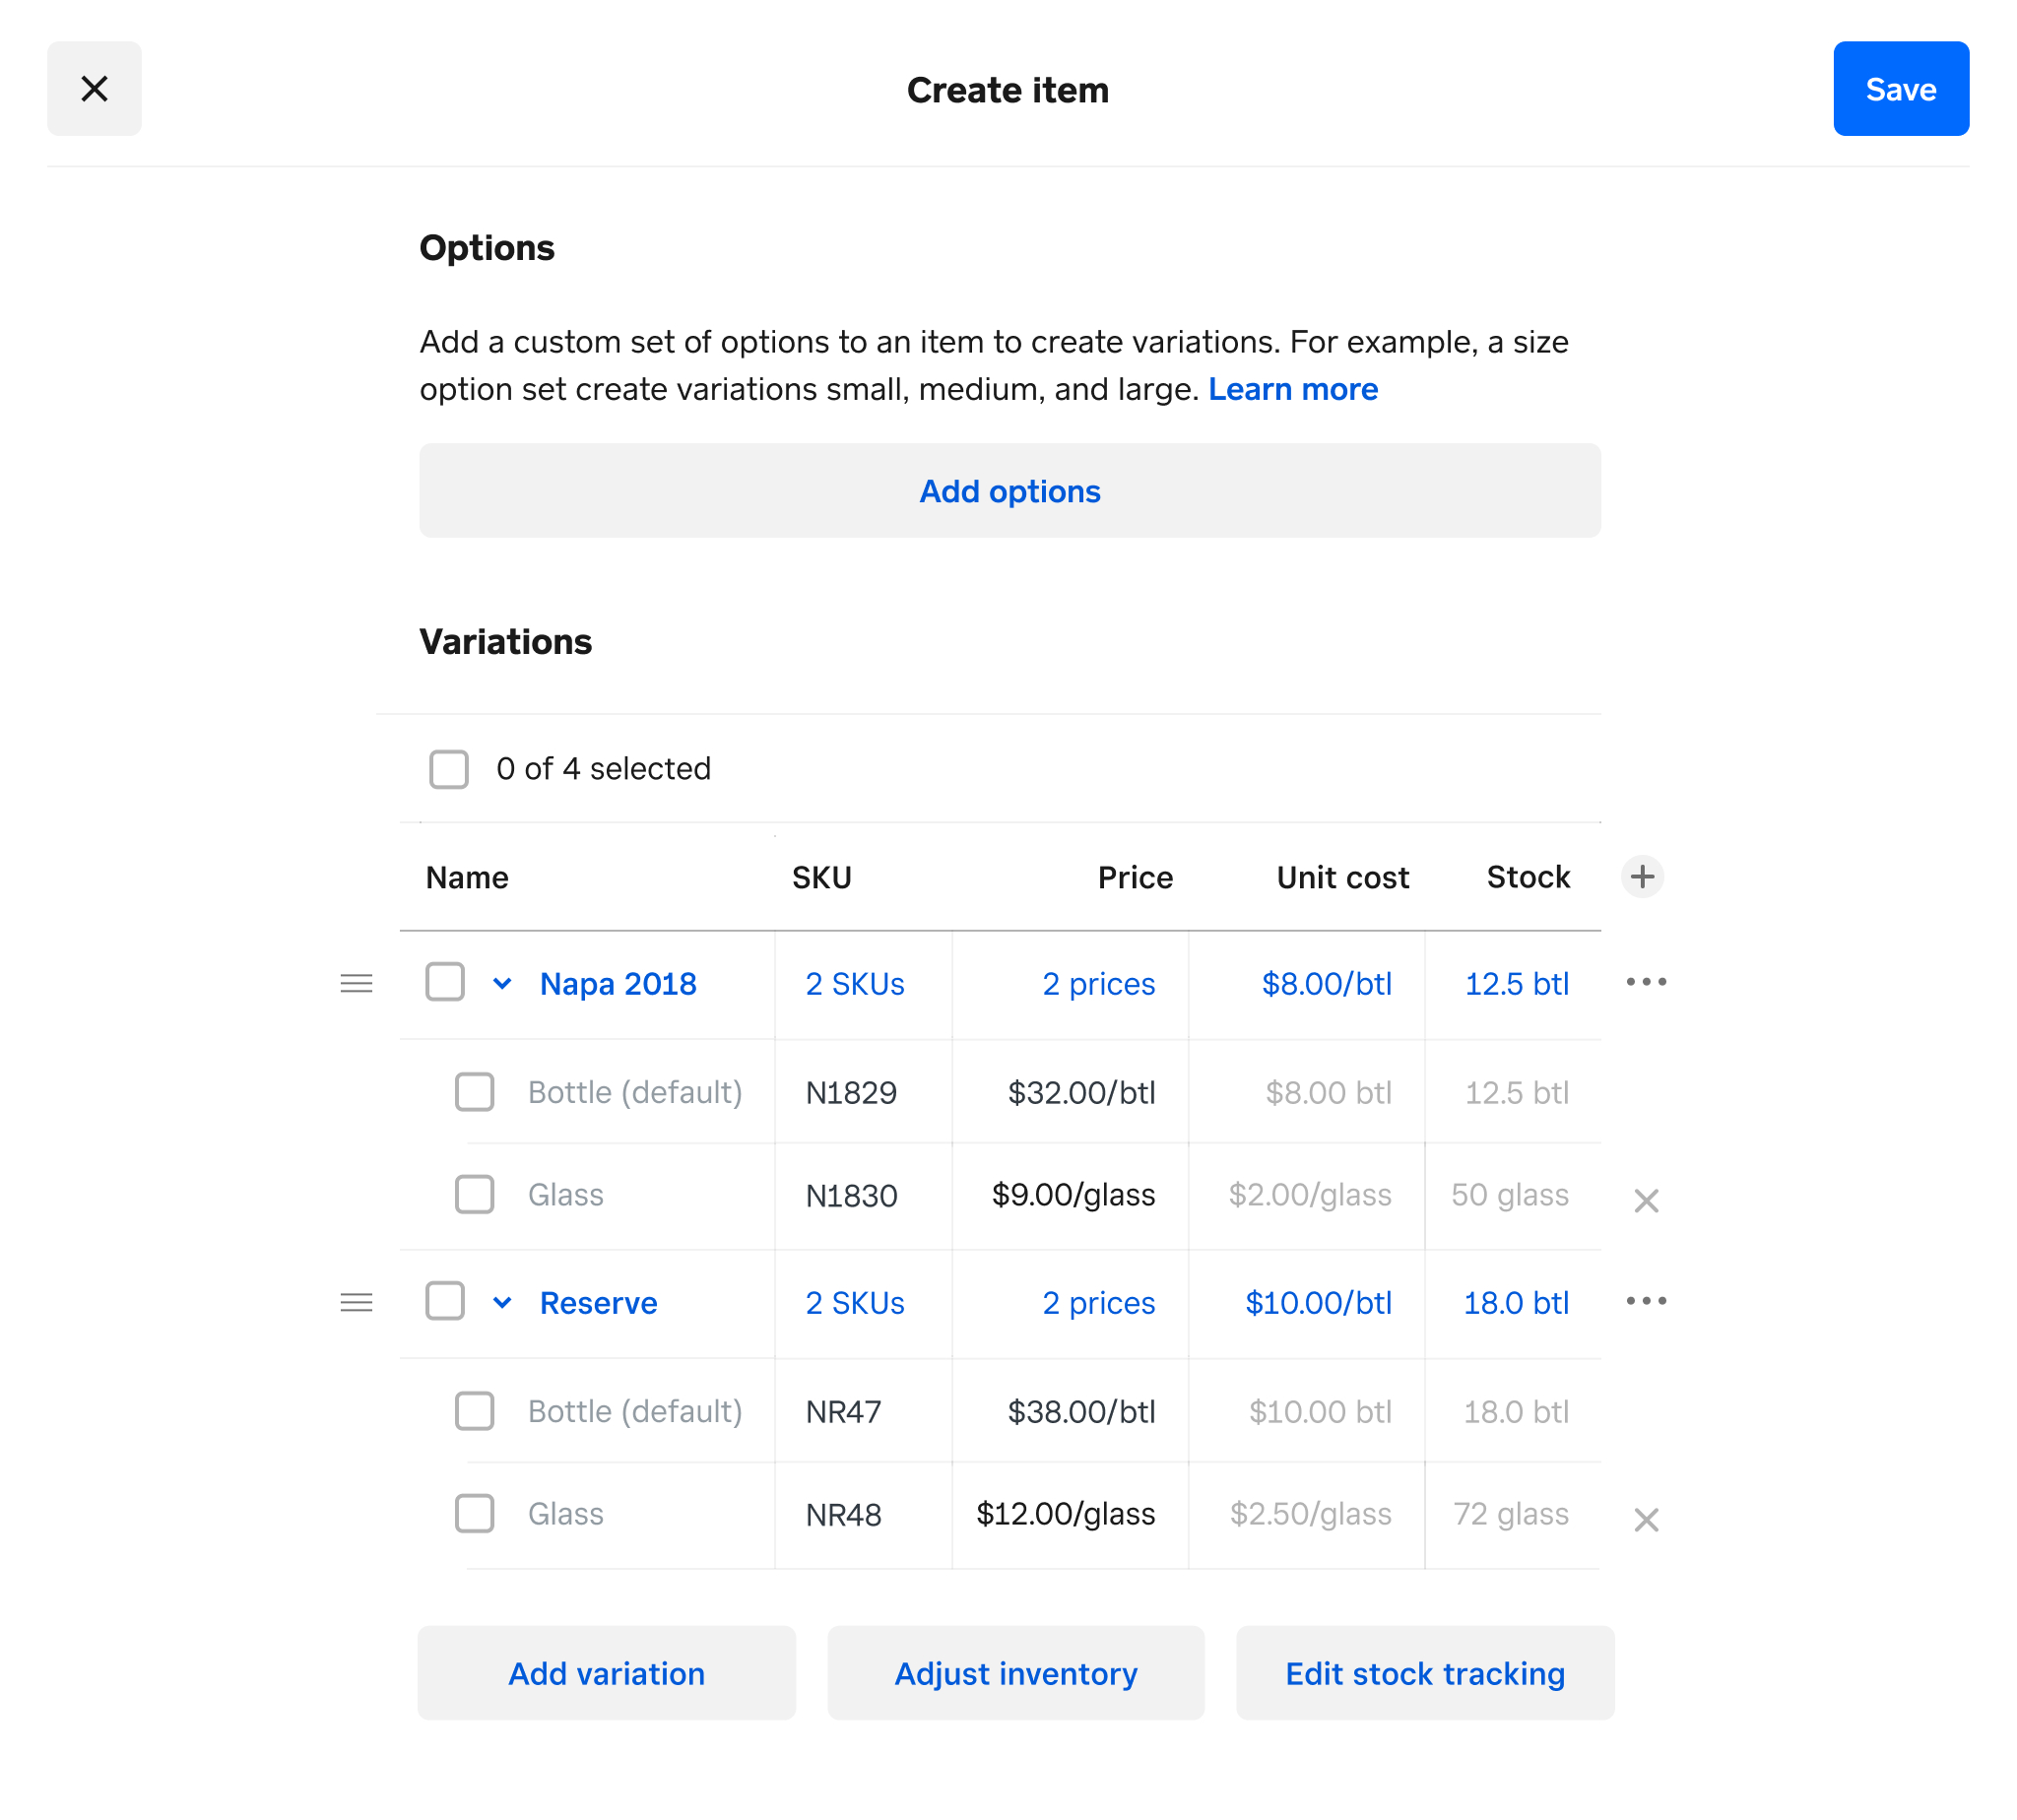This screenshot has height=1820, width=2017.
Task: Grab the drag handle for Reserve row
Action: coord(356,1302)
